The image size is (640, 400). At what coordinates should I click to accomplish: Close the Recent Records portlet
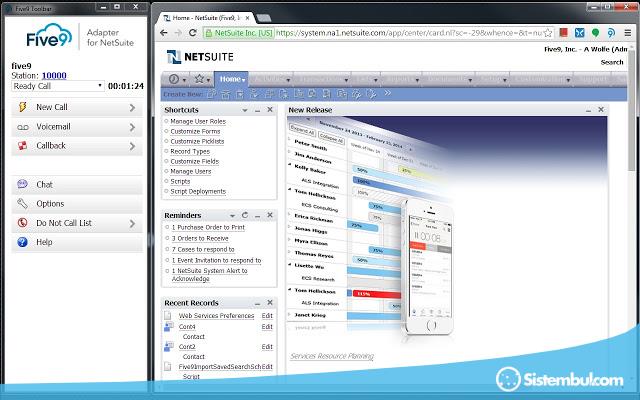click(270, 303)
